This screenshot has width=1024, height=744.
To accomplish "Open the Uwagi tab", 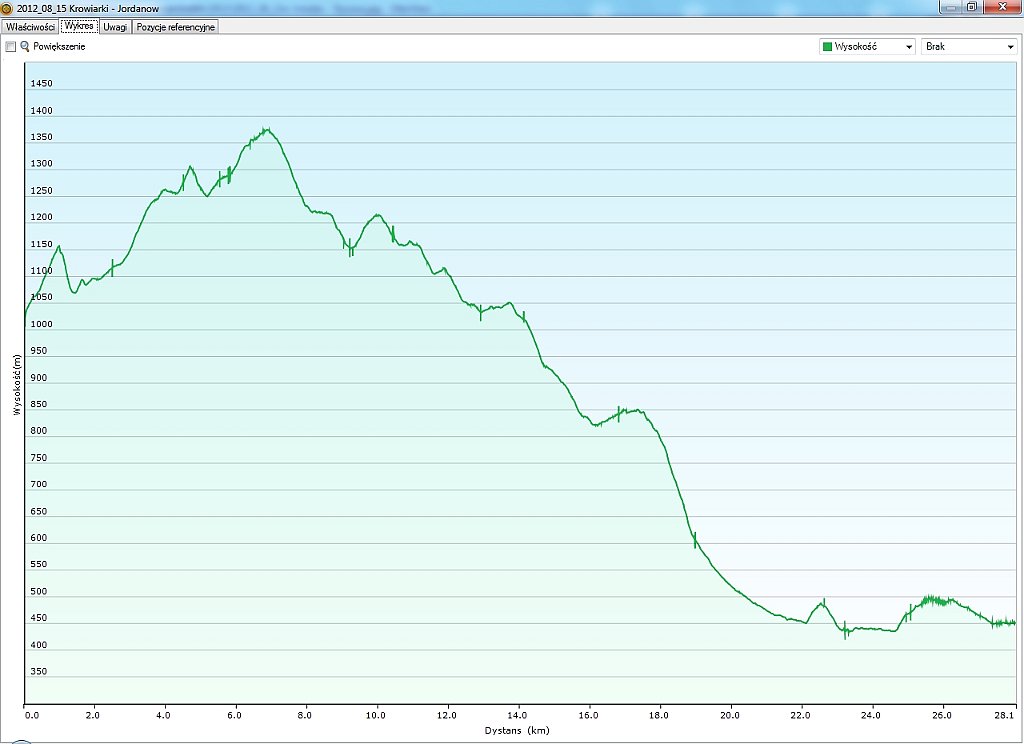I will [x=115, y=27].
